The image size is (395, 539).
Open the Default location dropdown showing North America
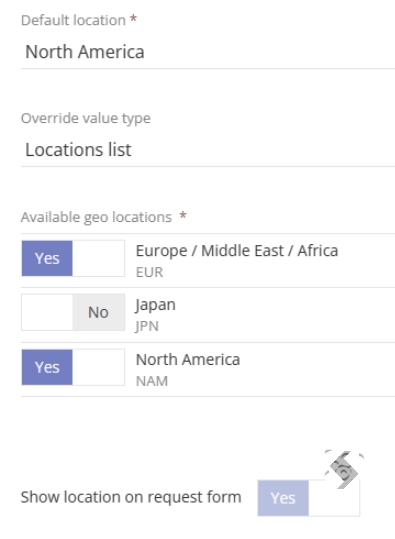coord(208,52)
